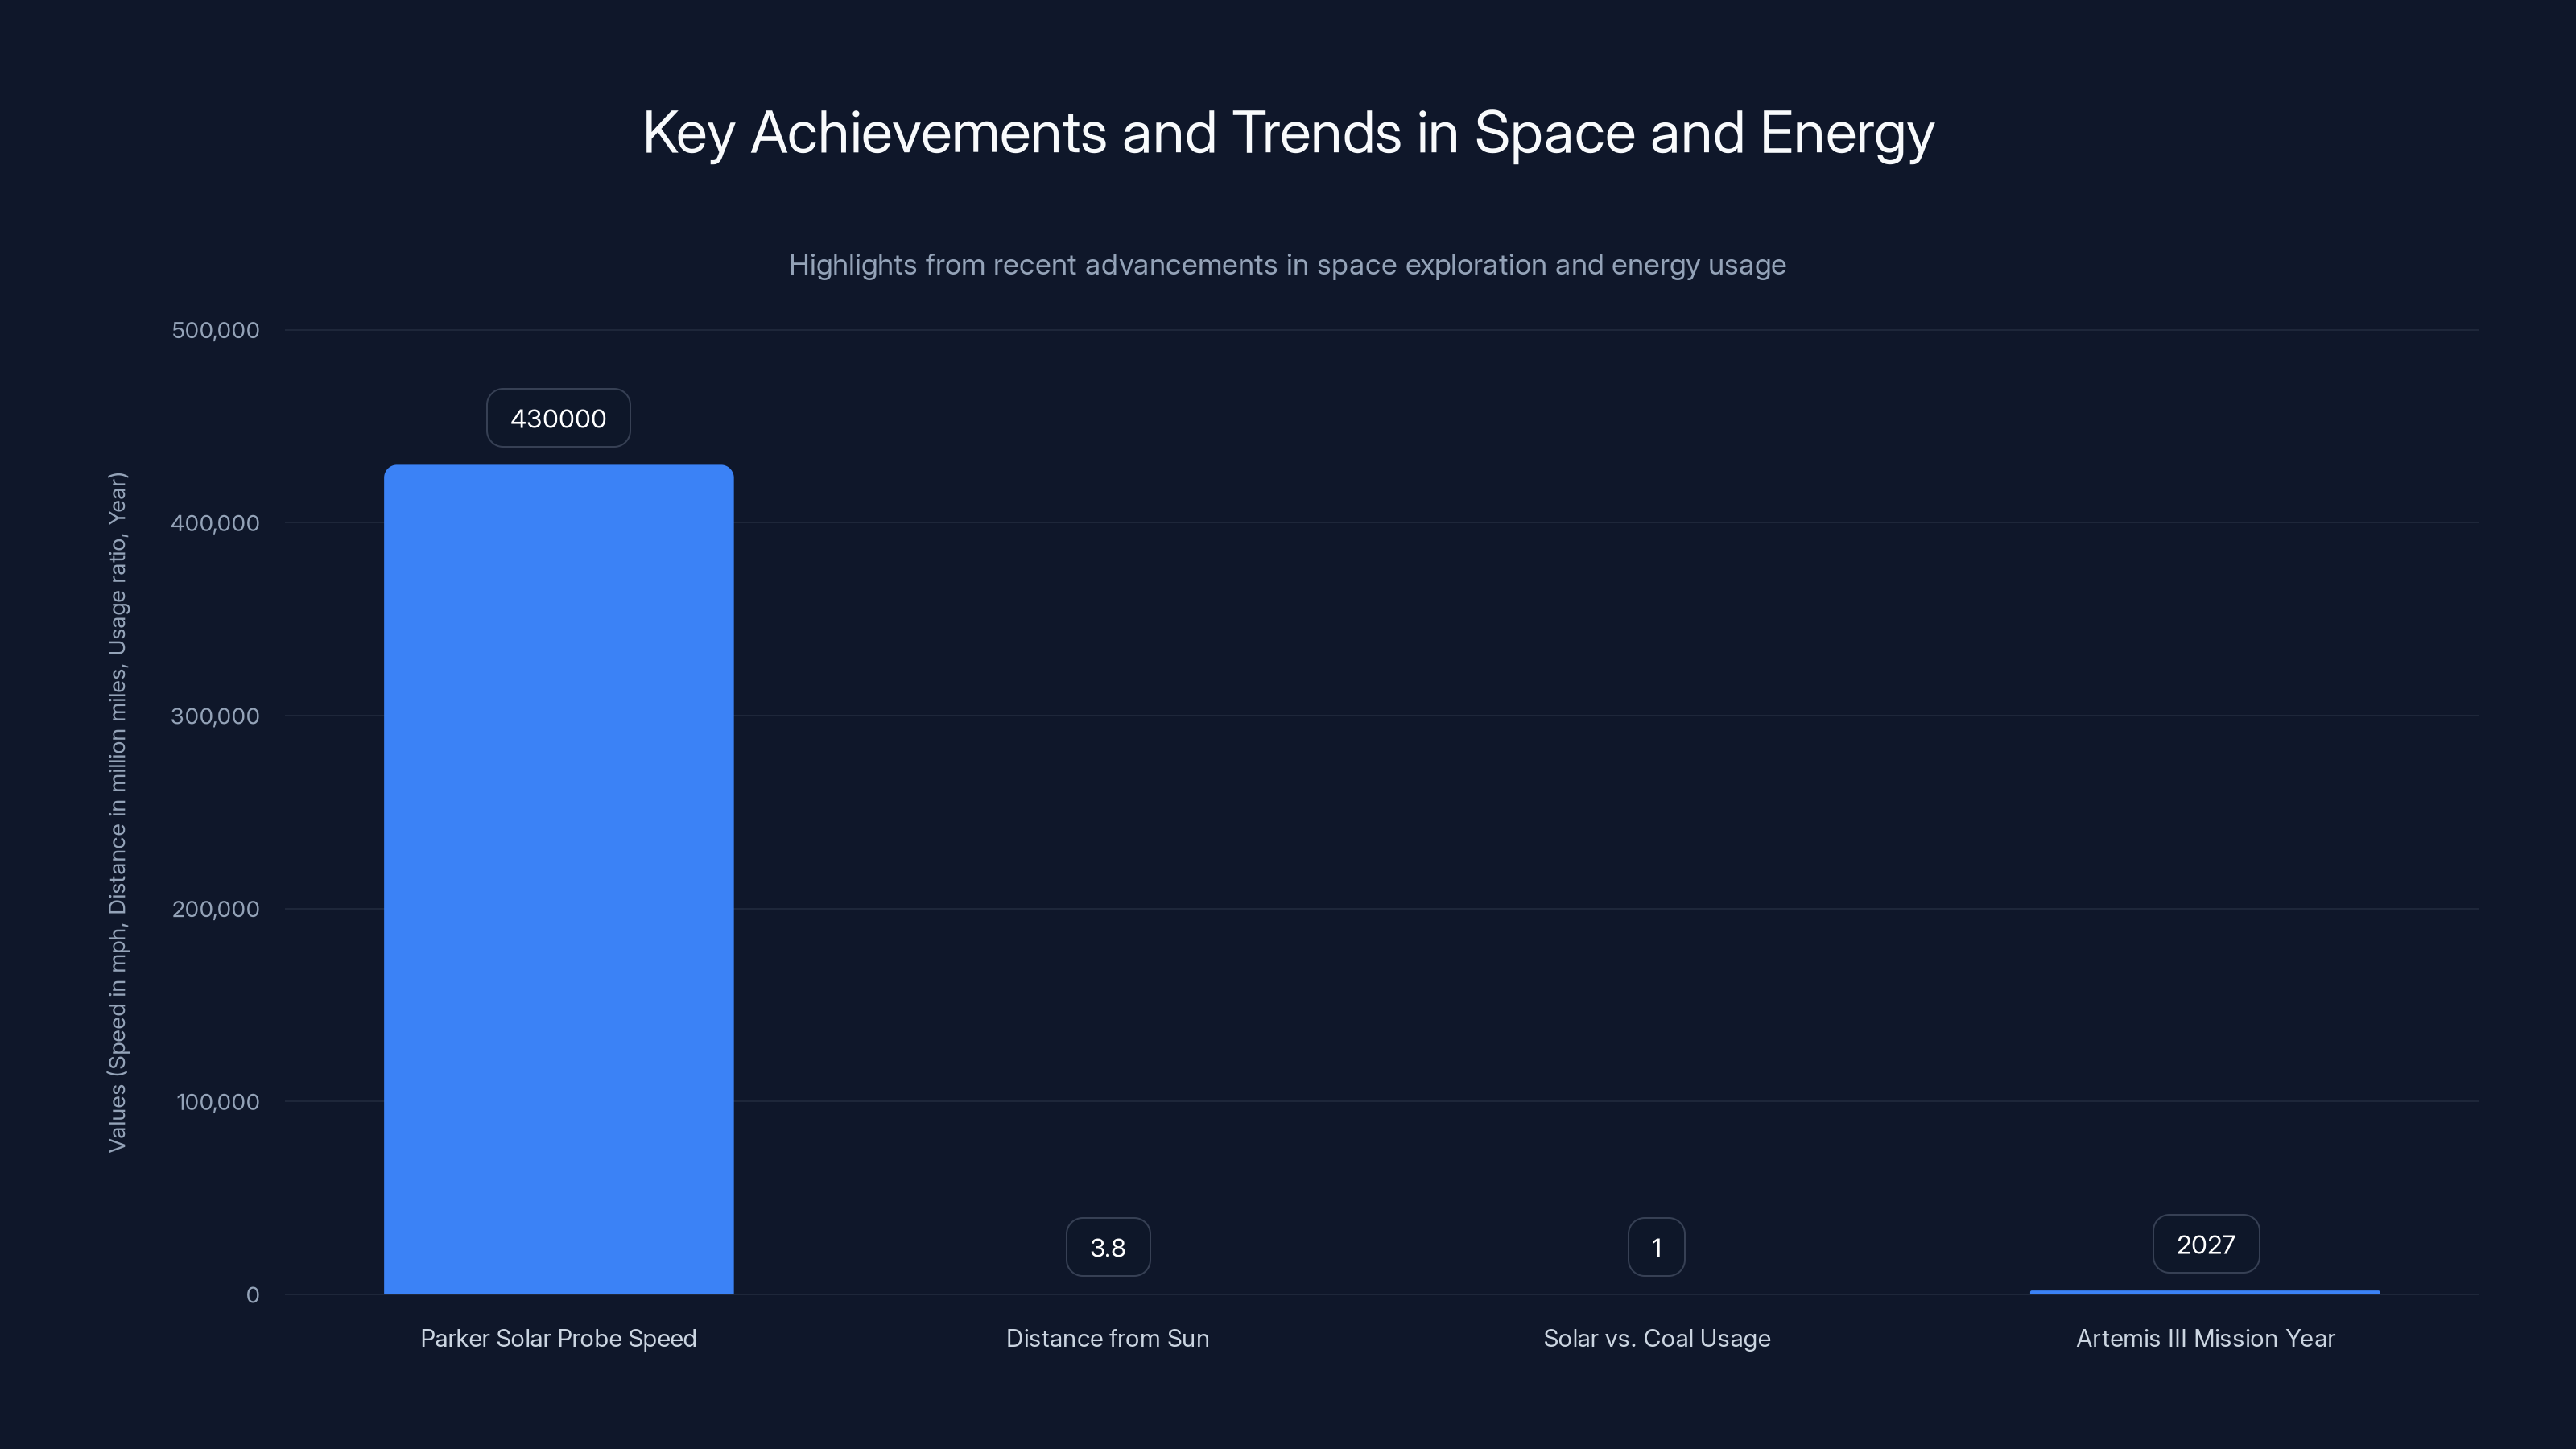Click the 3.8 value label

[x=1108, y=1247]
